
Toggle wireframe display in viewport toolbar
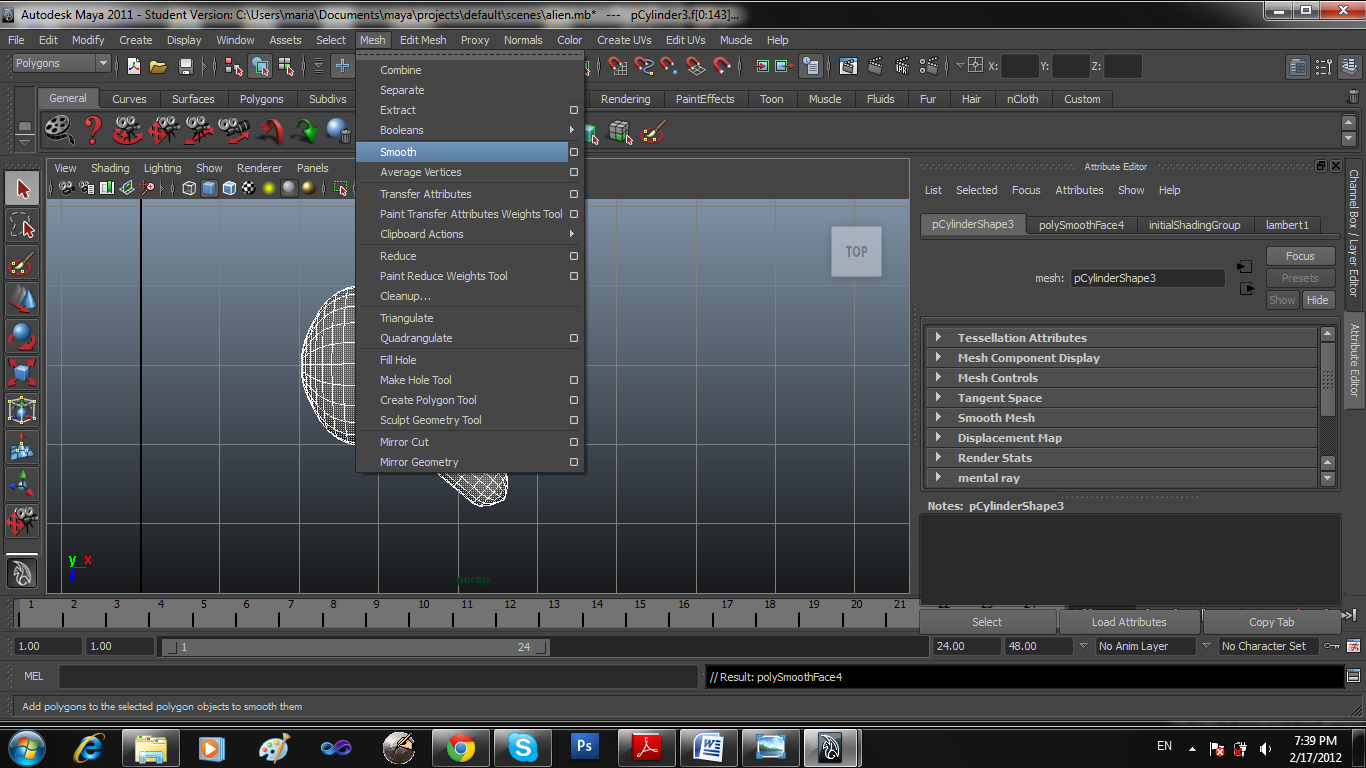[x=189, y=188]
